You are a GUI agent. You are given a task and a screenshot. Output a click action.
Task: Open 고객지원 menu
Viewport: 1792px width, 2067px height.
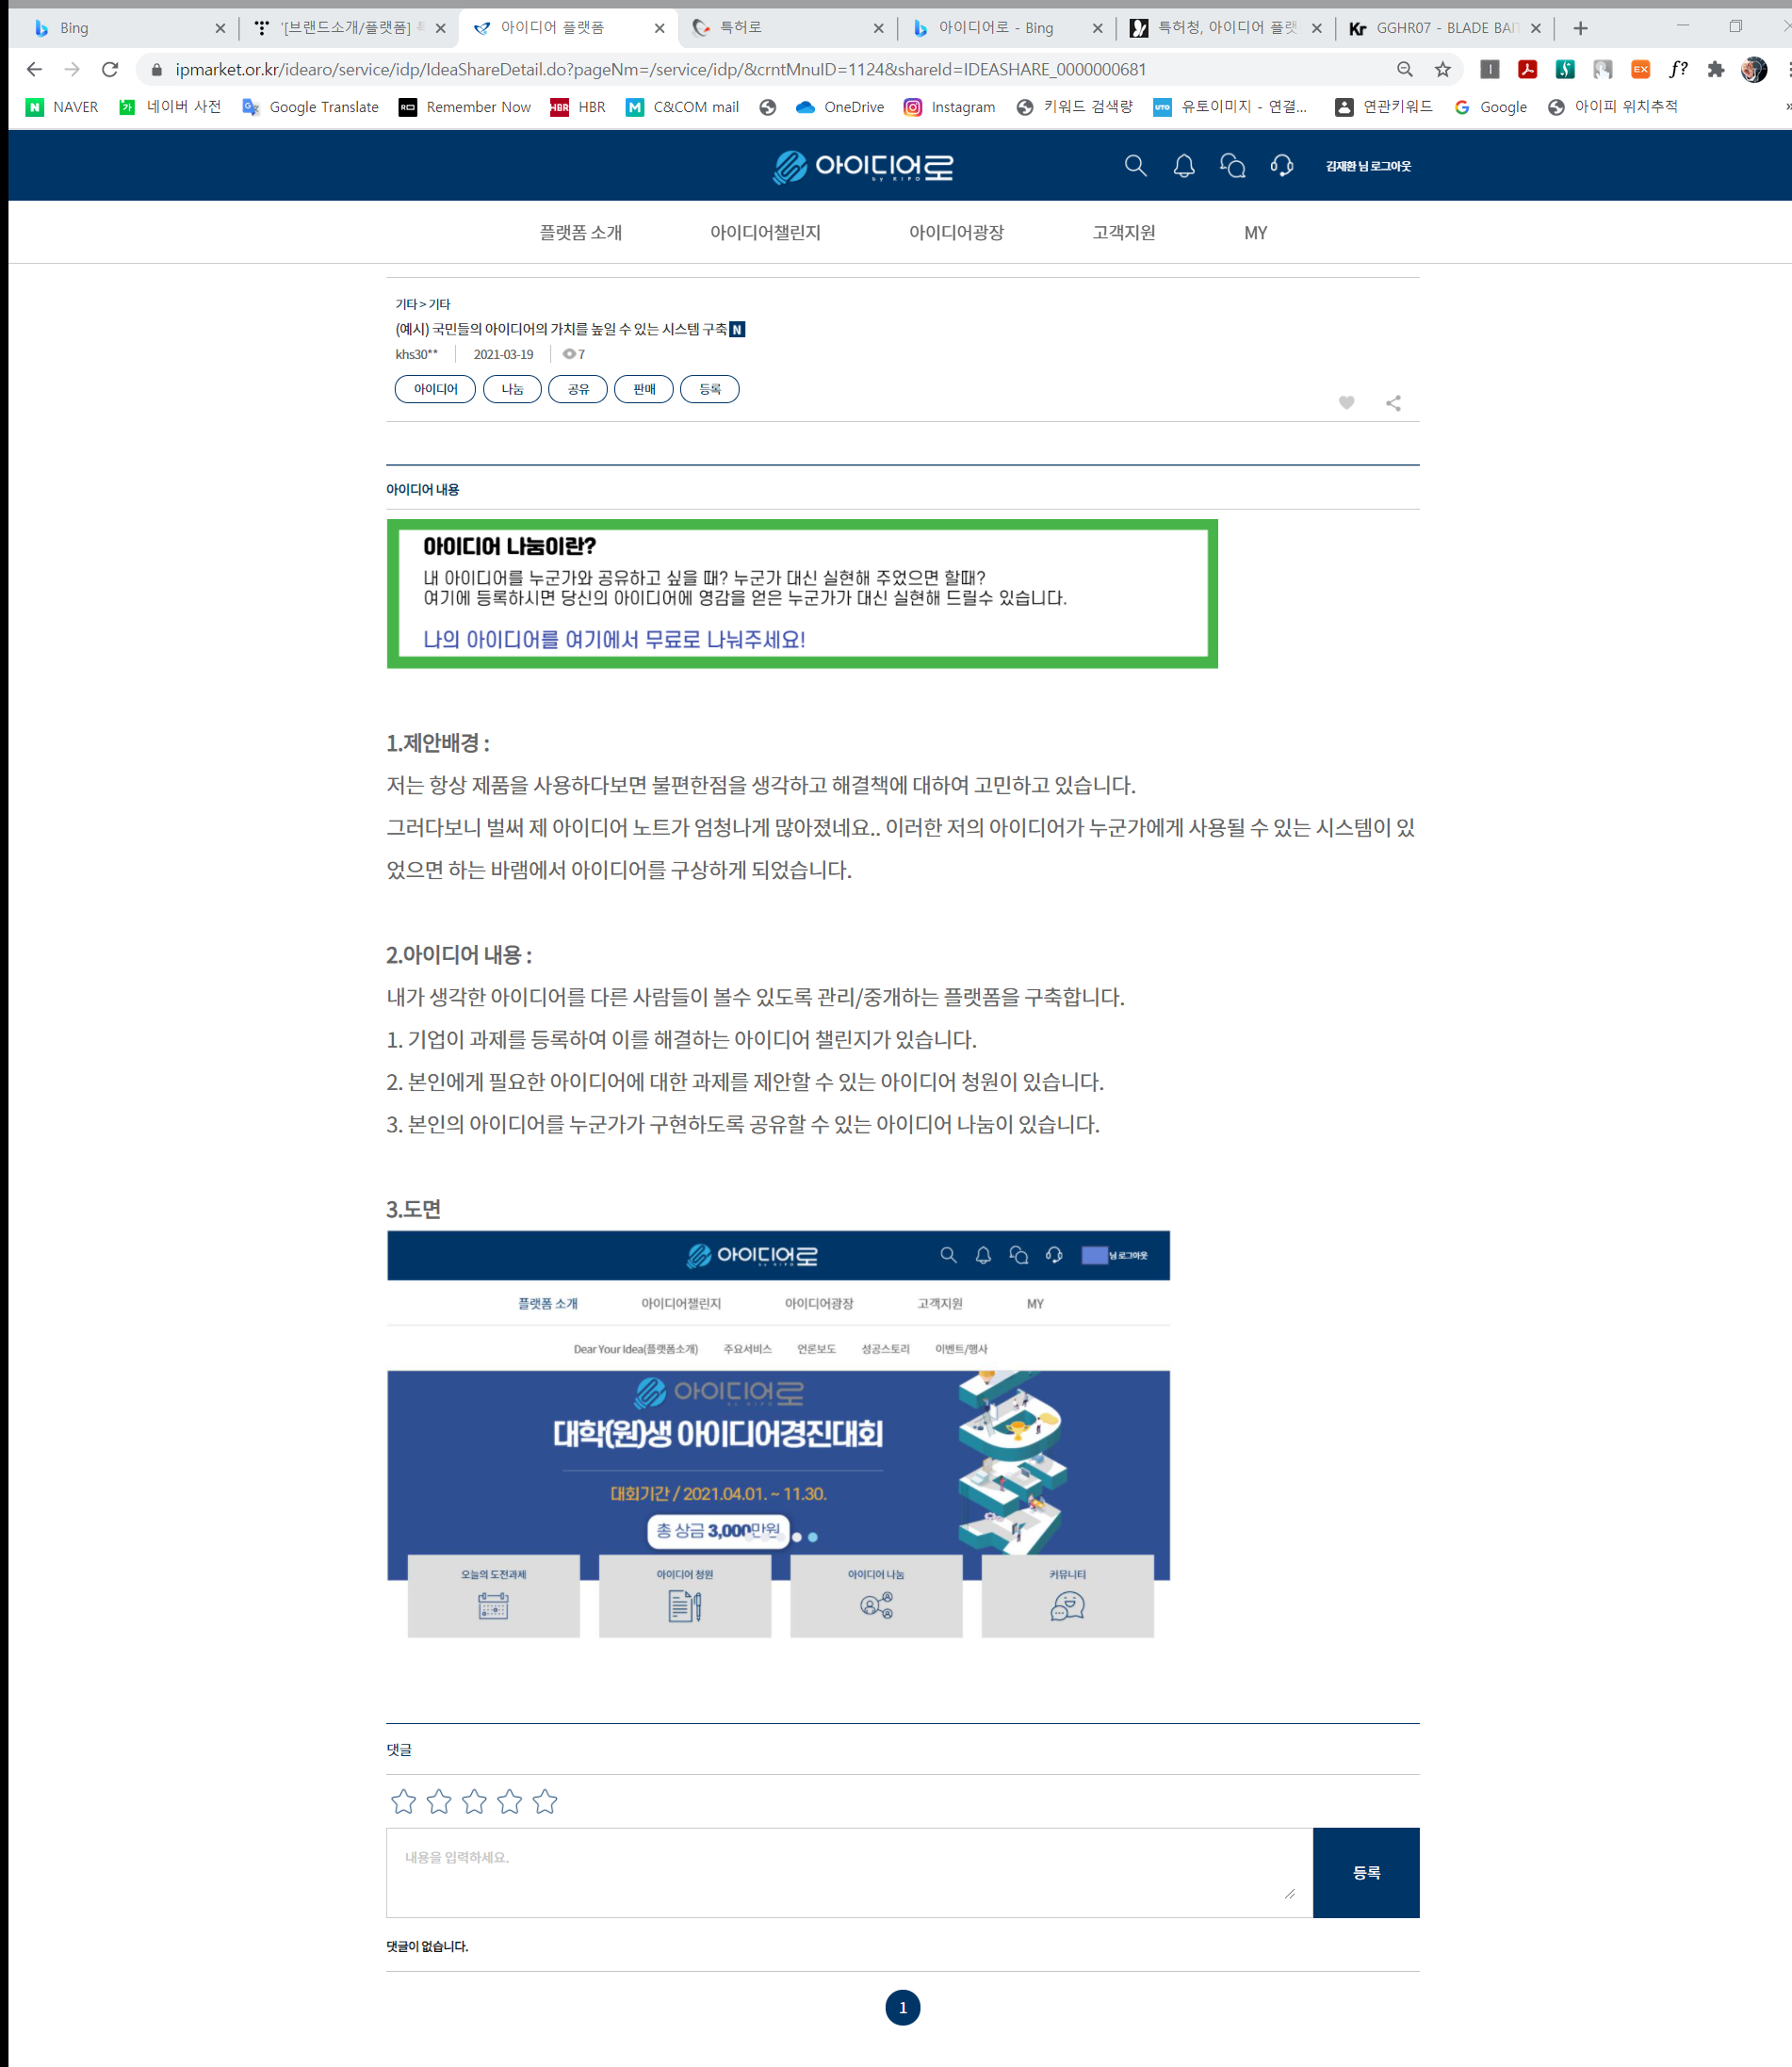(1124, 232)
